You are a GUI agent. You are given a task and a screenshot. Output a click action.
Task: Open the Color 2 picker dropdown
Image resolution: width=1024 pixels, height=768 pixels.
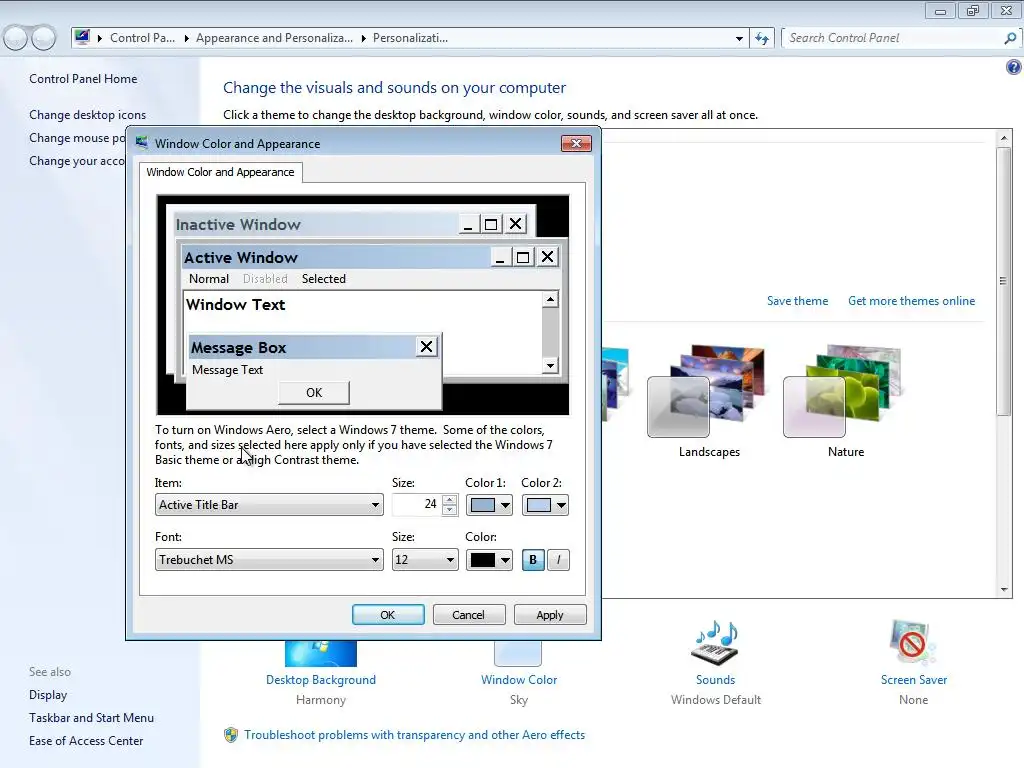click(545, 505)
